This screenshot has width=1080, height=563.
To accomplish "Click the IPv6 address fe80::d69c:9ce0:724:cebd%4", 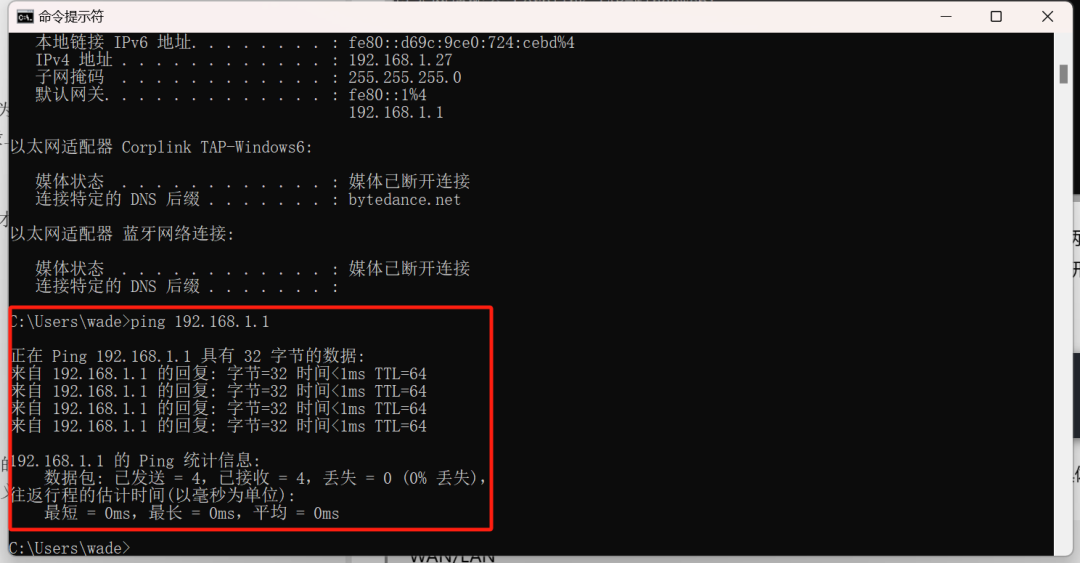I will point(461,42).
